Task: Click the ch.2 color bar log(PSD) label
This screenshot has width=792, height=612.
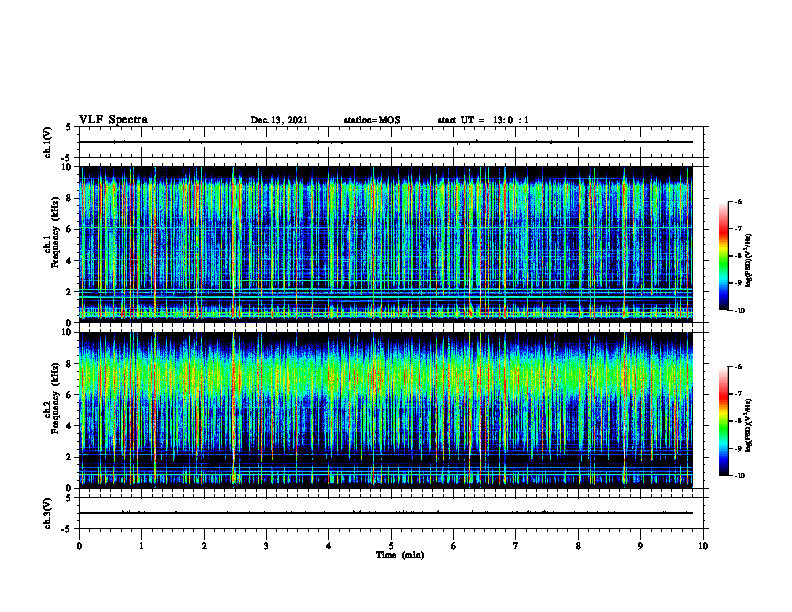Action: tap(749, 425)
